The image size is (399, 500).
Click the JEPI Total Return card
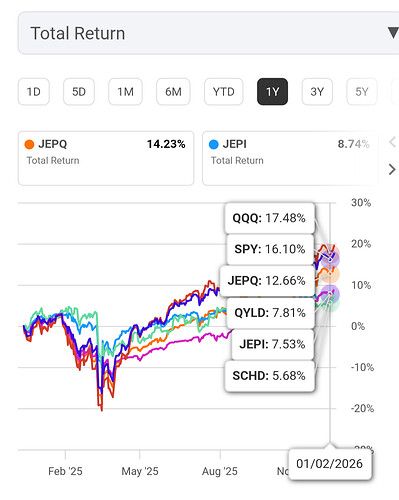click(290, 158)
